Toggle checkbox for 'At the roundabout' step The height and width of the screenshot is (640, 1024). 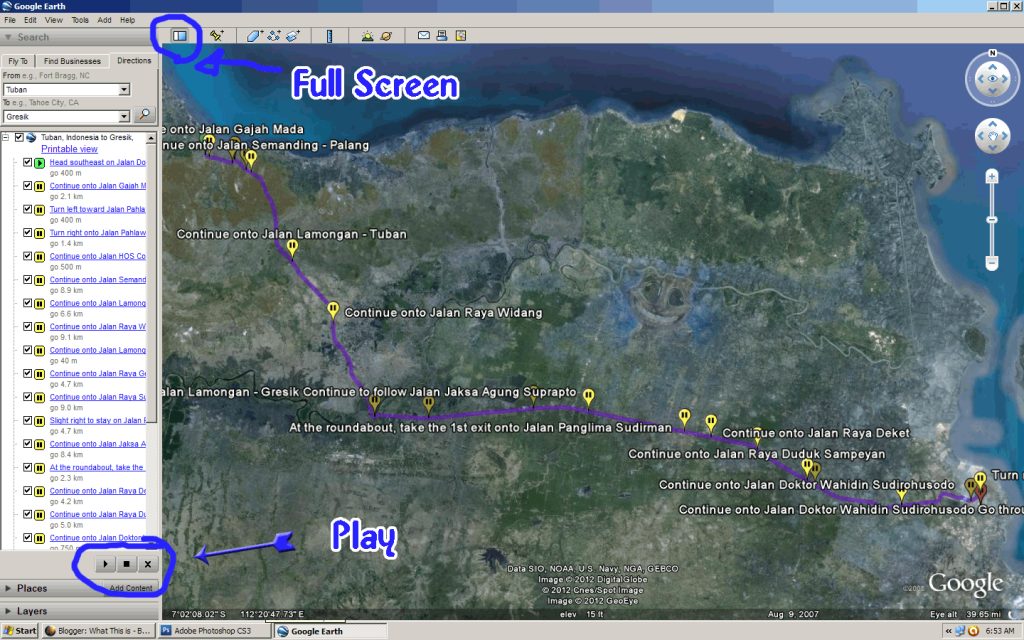tap(28, 467)
